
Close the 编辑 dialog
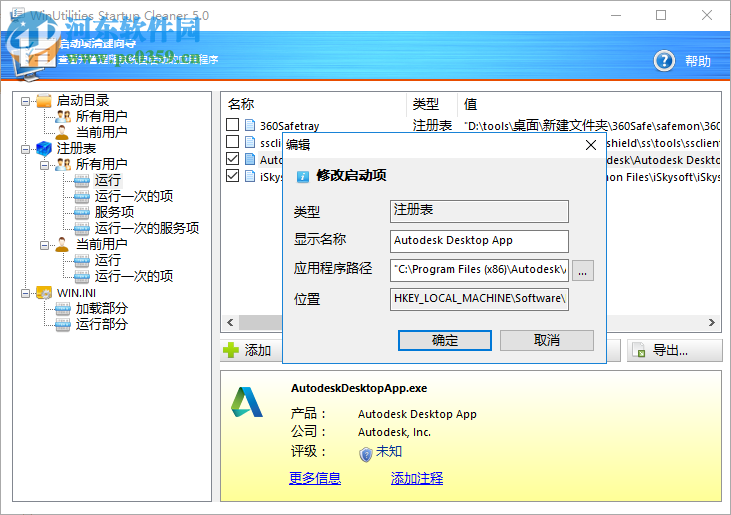pos(591,145)
